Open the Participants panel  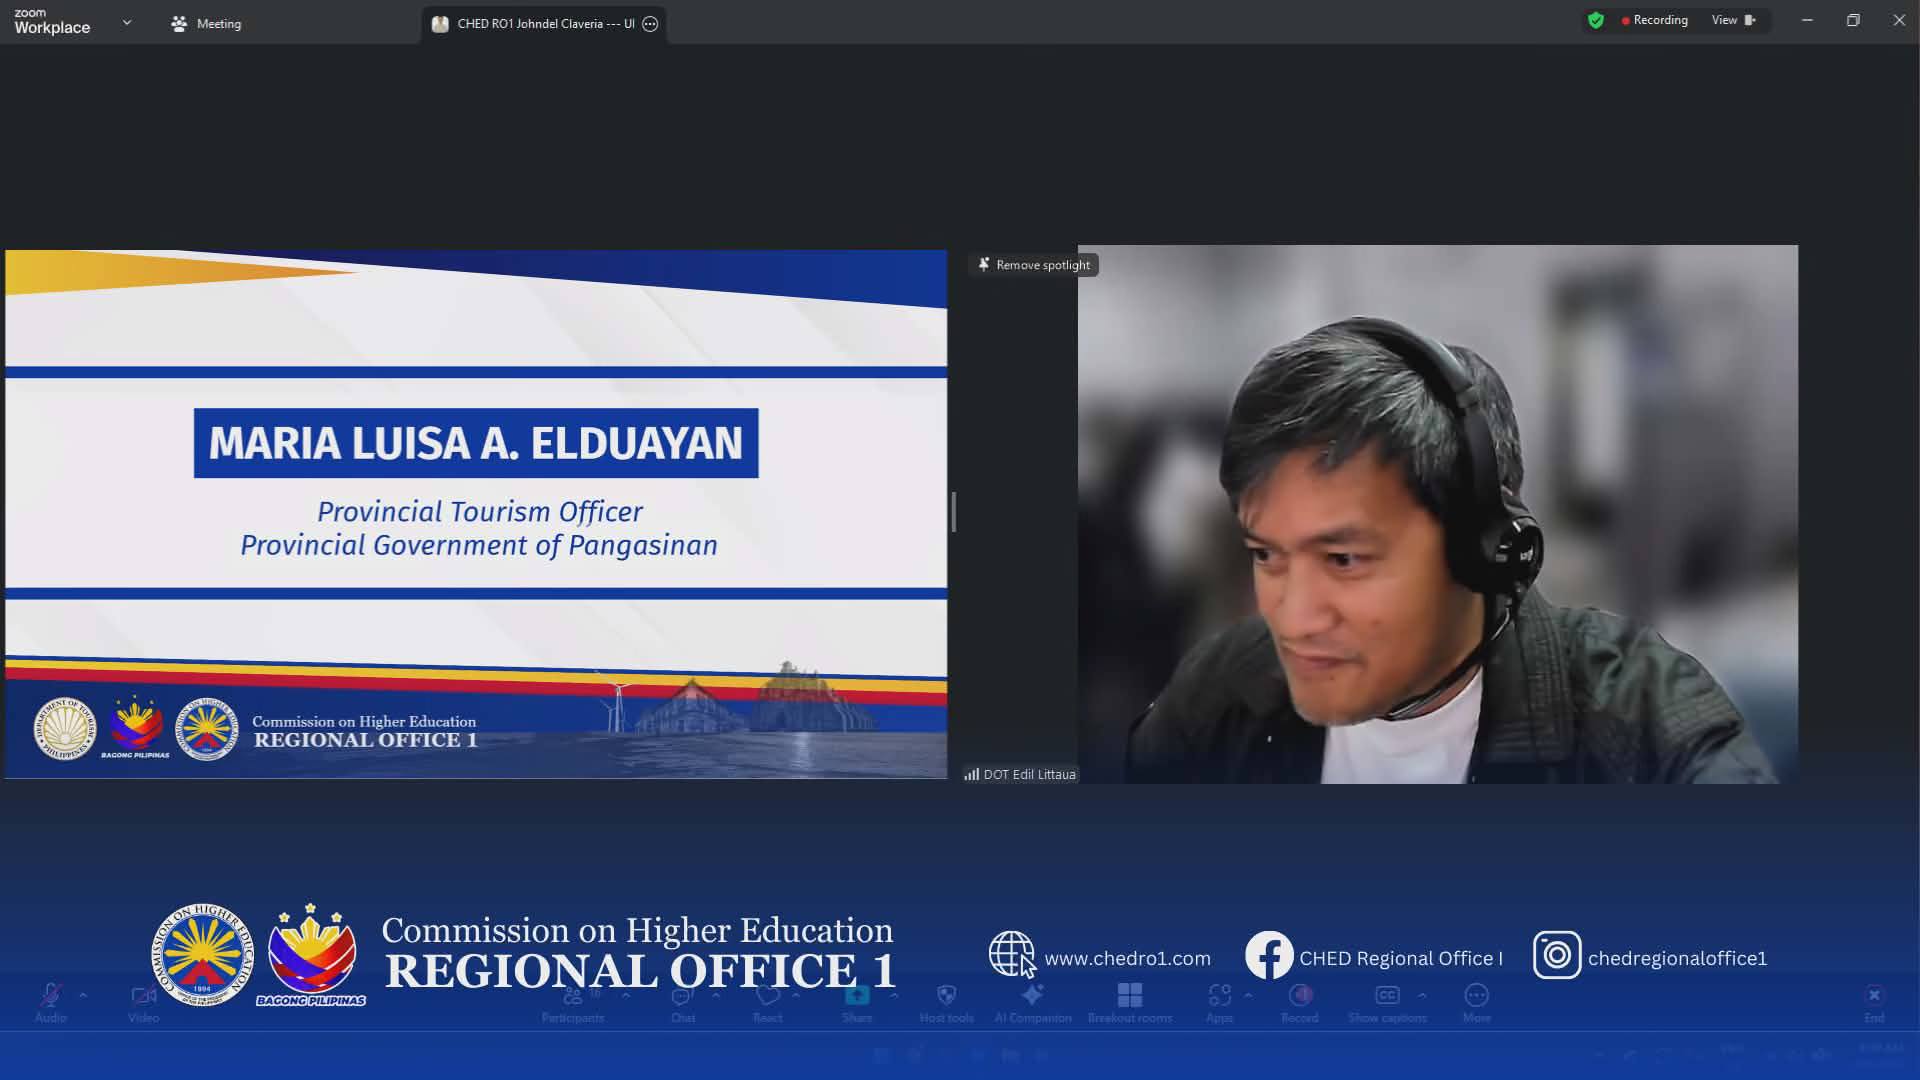[572, 996]
